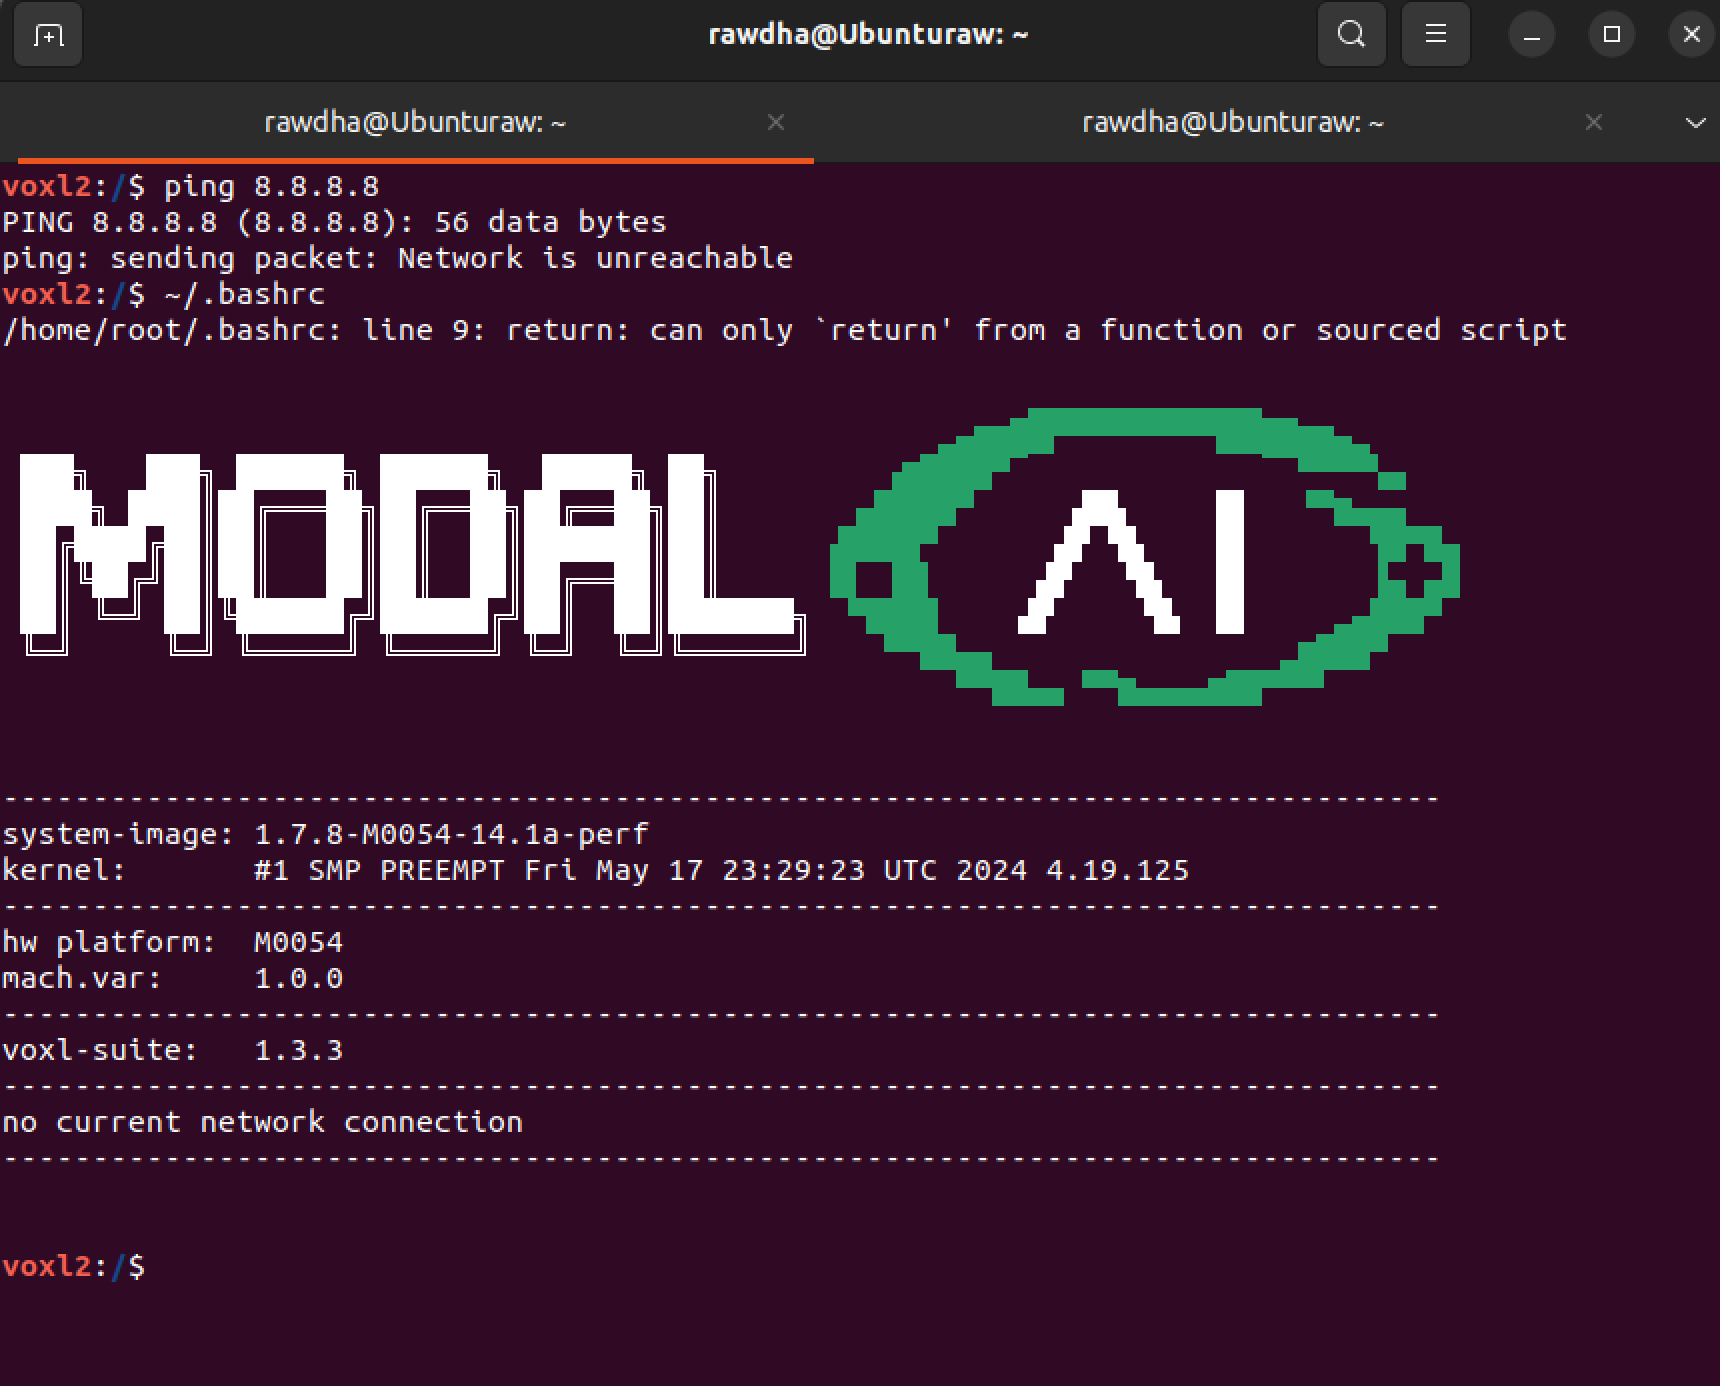Close the first terminal tab

(775, 122)
